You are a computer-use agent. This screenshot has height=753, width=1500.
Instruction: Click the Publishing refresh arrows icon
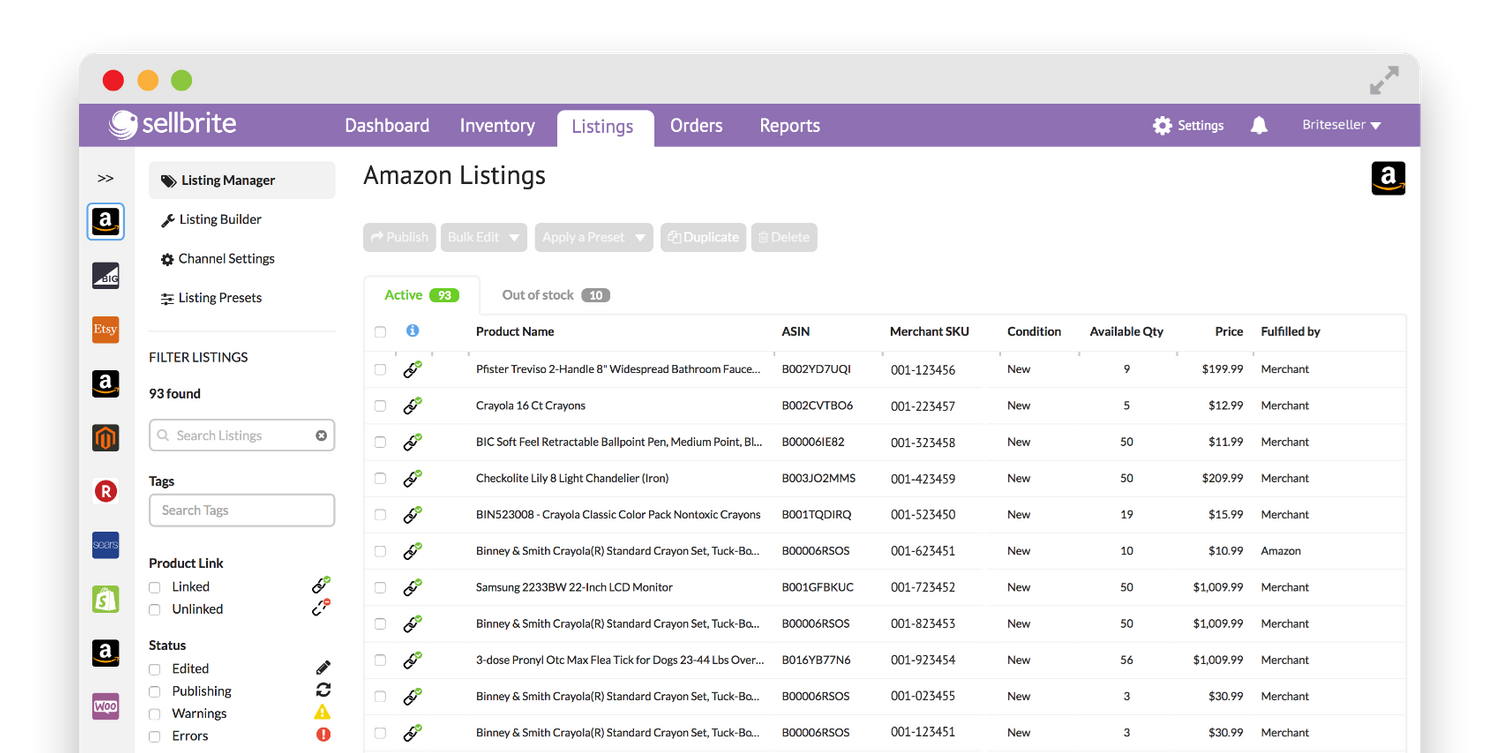point(323,690)
